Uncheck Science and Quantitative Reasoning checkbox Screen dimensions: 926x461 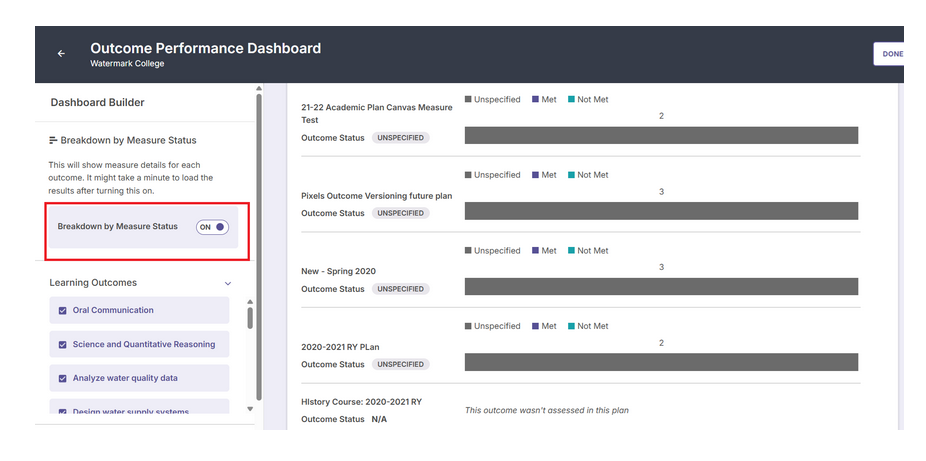click(x=63, y=345)
